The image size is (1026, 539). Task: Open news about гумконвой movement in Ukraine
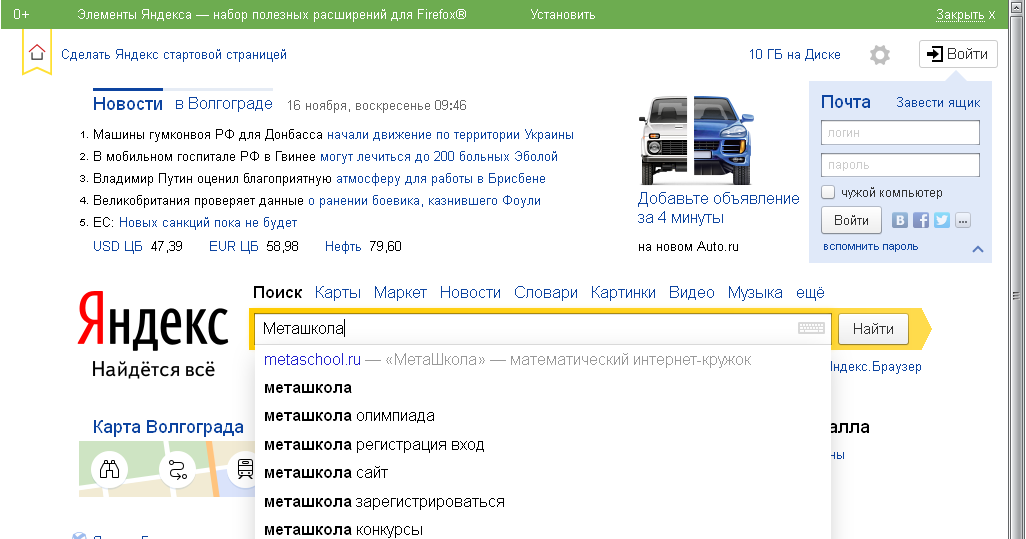(x=450, y=135)
